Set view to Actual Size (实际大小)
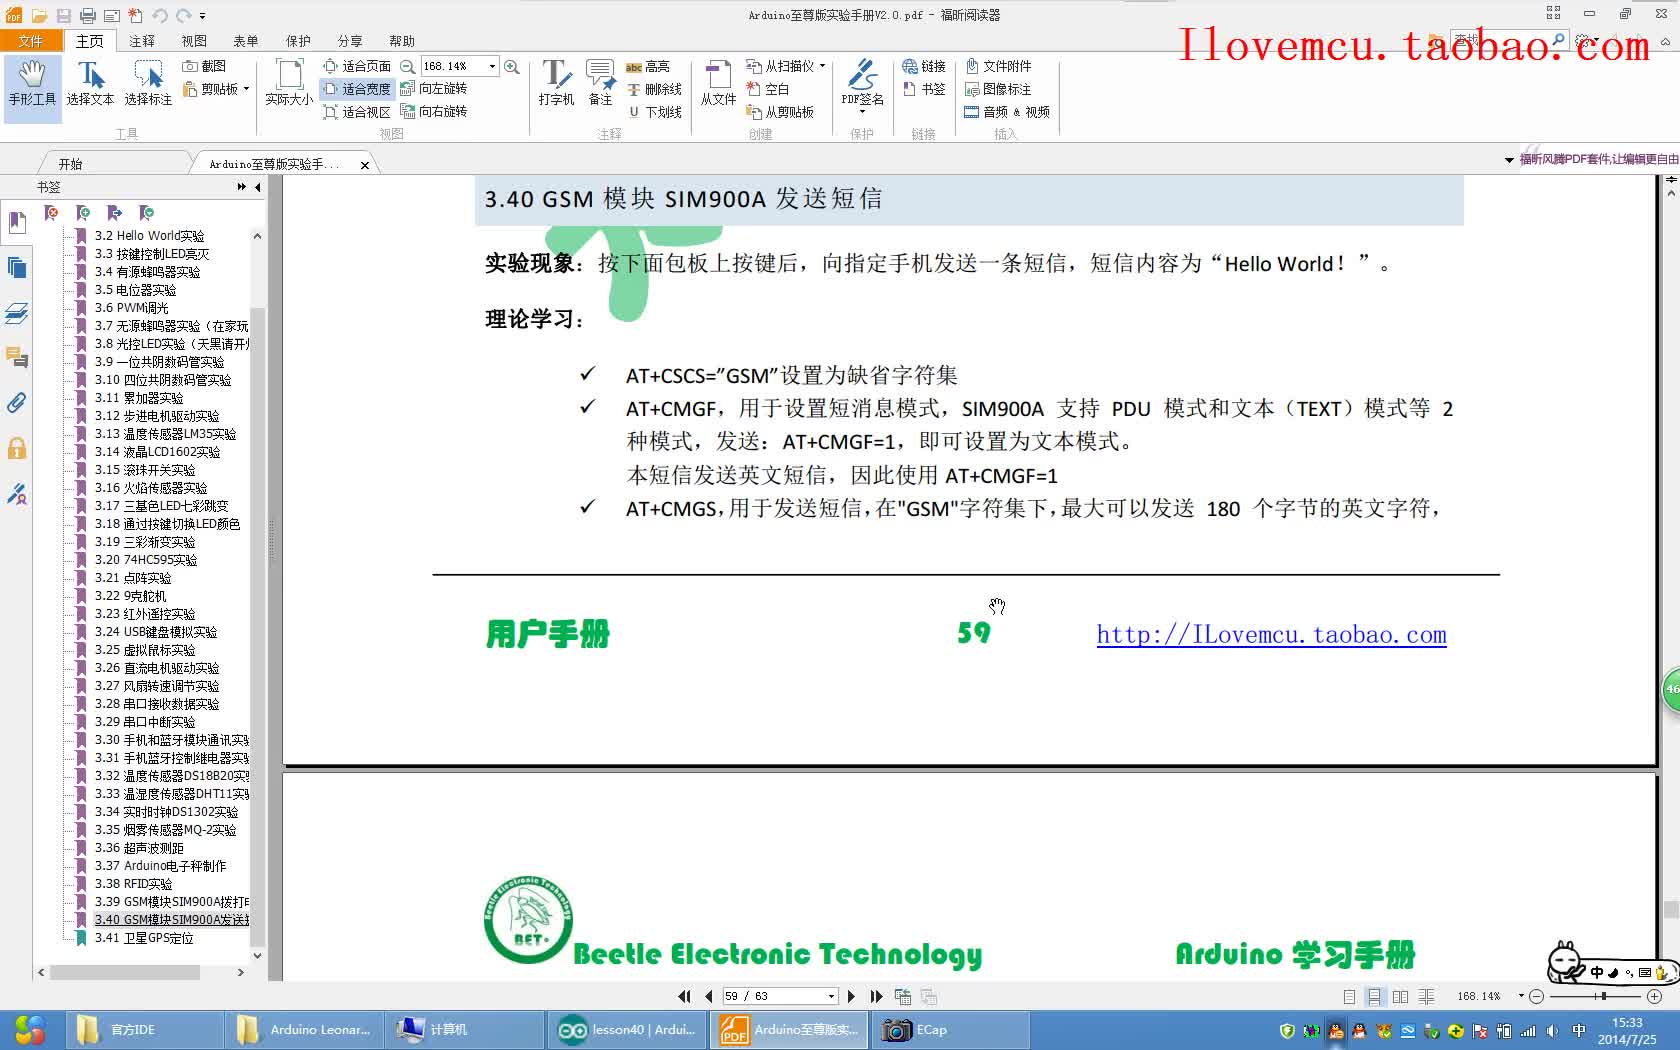The image size is (1680, 1050). click(x=289, y=83)
